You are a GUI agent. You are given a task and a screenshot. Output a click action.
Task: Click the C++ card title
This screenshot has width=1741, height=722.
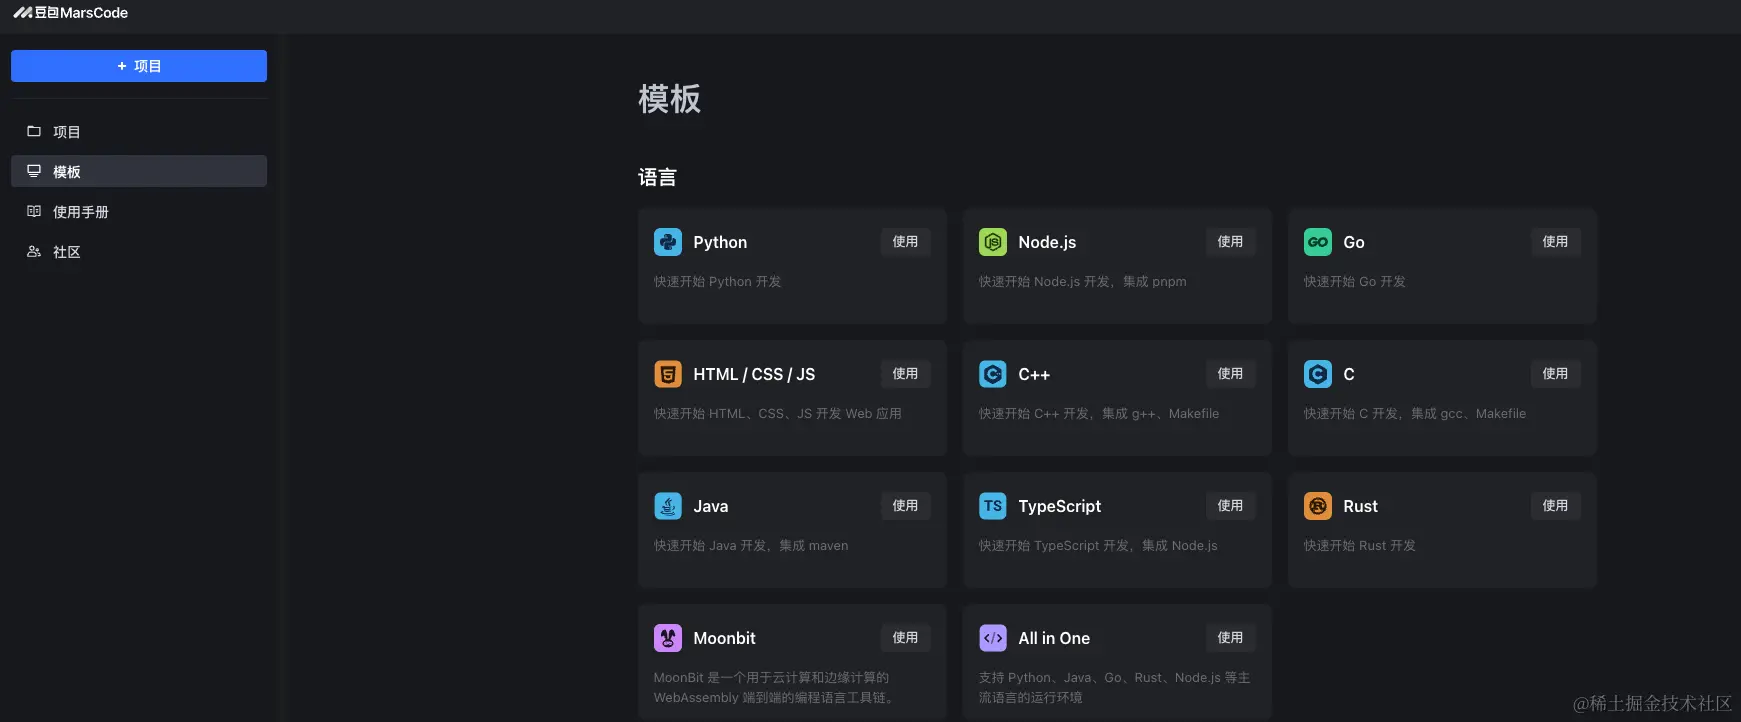point(1034,374)
